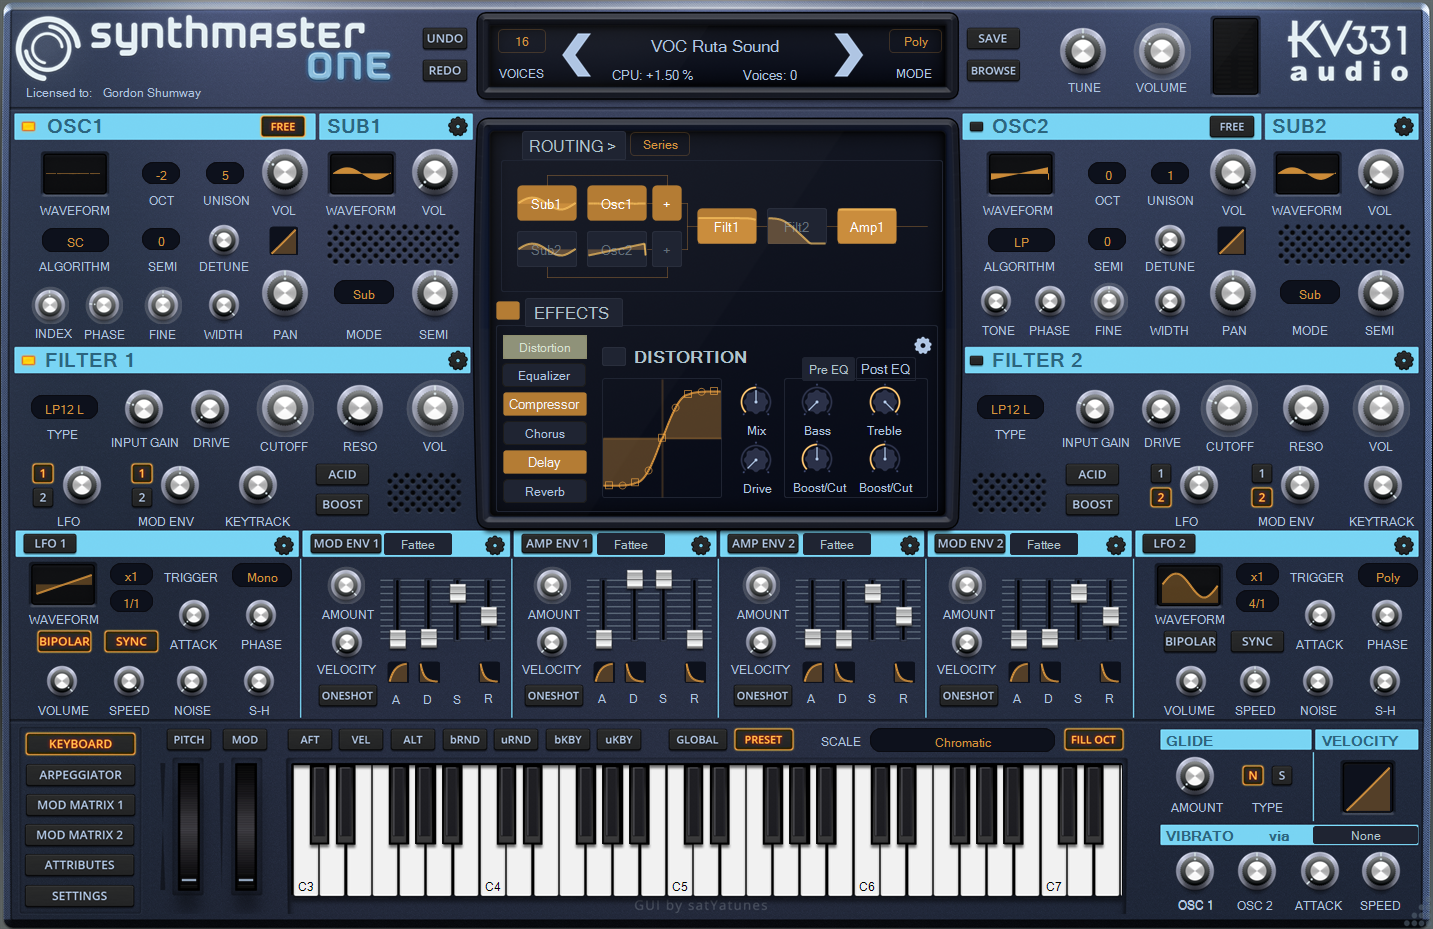Click plus block after Osc1
The image size is (1433, 929).
point(667,203)
